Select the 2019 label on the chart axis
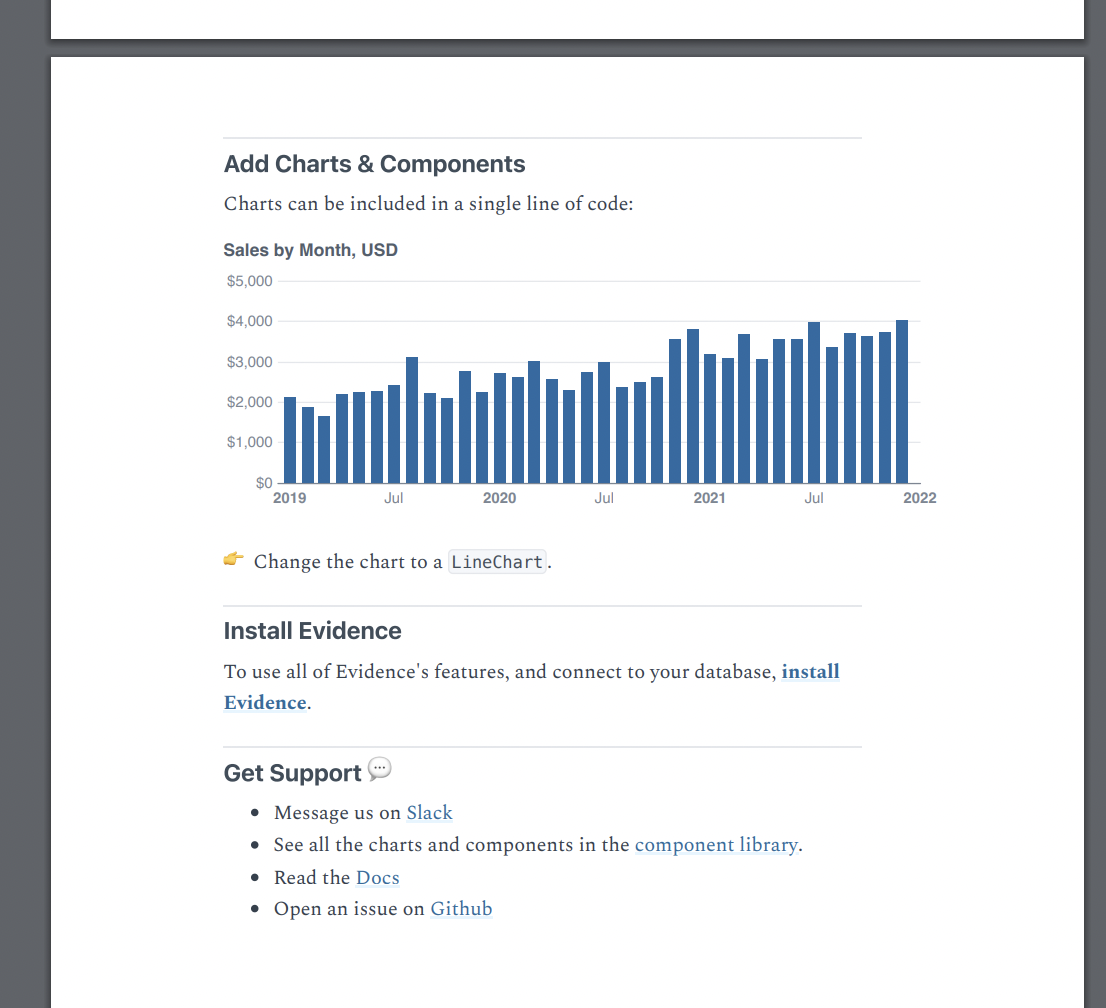Screen dimensions: 1106x1008 pyautogui.click(x=289, y=497)
